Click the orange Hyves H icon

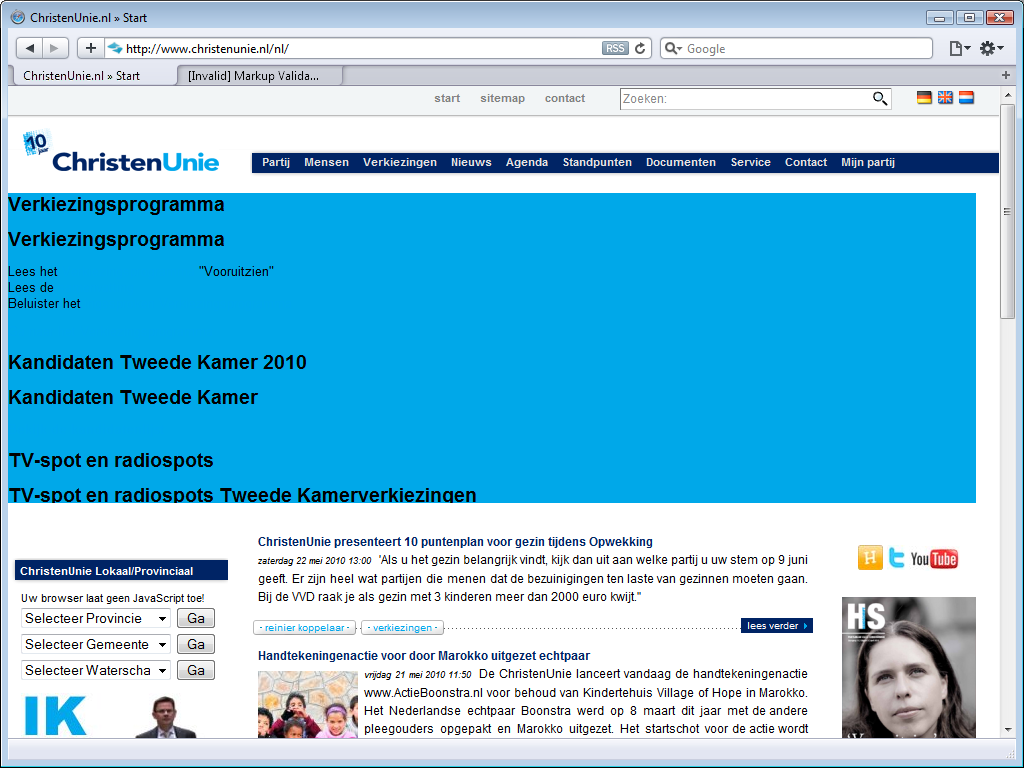pos(870,558)
